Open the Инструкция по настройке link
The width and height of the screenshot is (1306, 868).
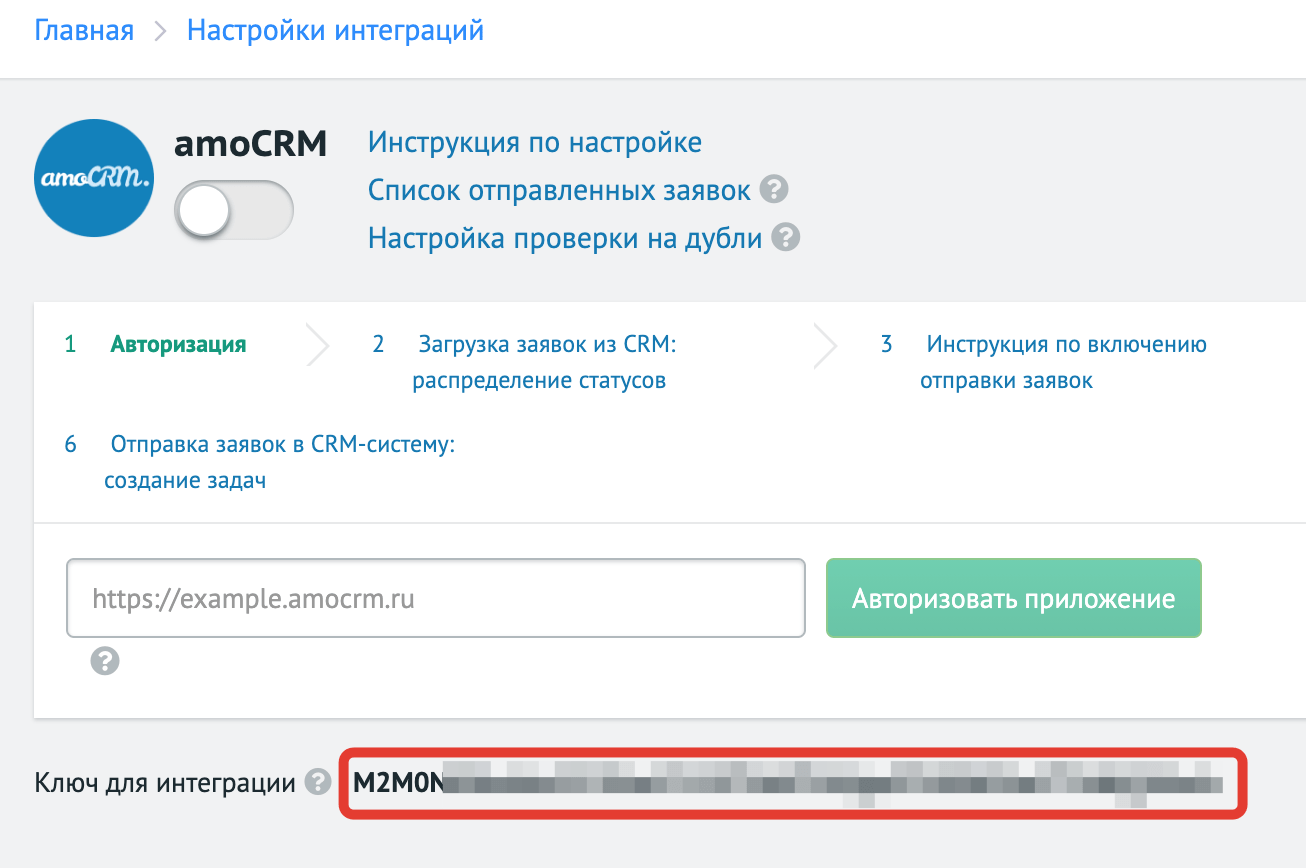tap(535, 142)
